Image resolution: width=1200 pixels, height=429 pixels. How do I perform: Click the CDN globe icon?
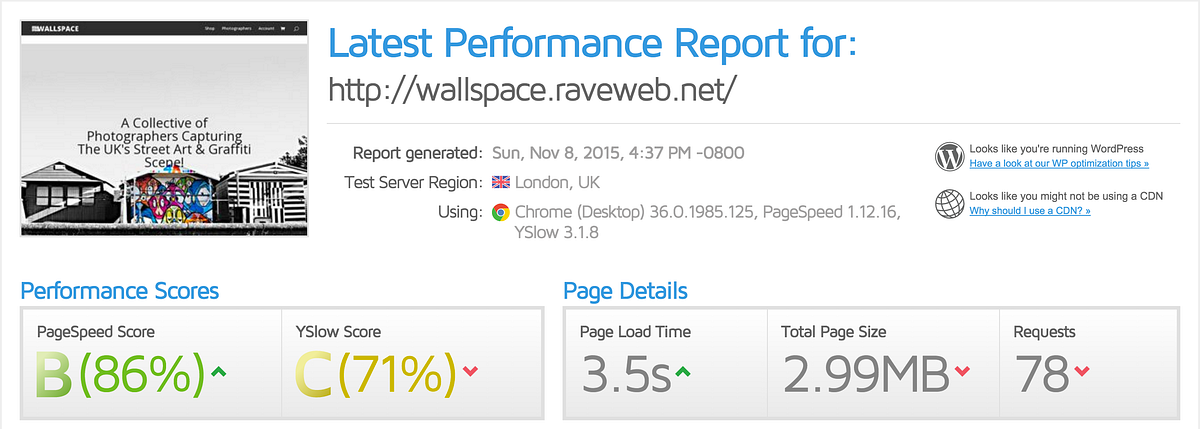click(948, 204)
